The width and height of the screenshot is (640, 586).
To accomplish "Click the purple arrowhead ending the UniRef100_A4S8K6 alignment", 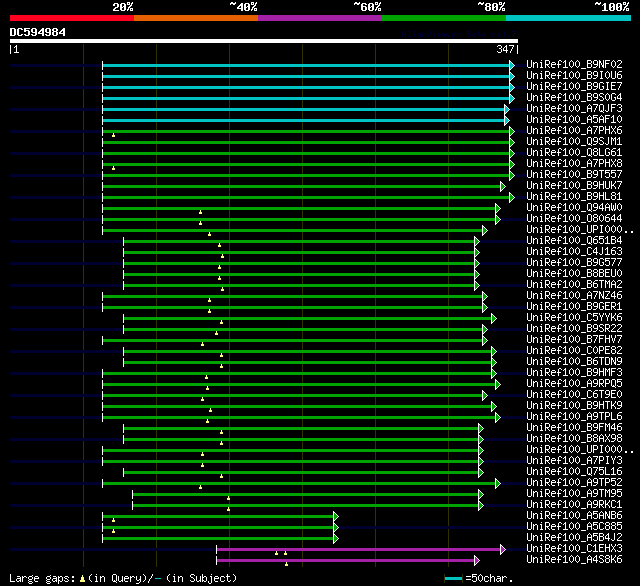I will 477,561.
